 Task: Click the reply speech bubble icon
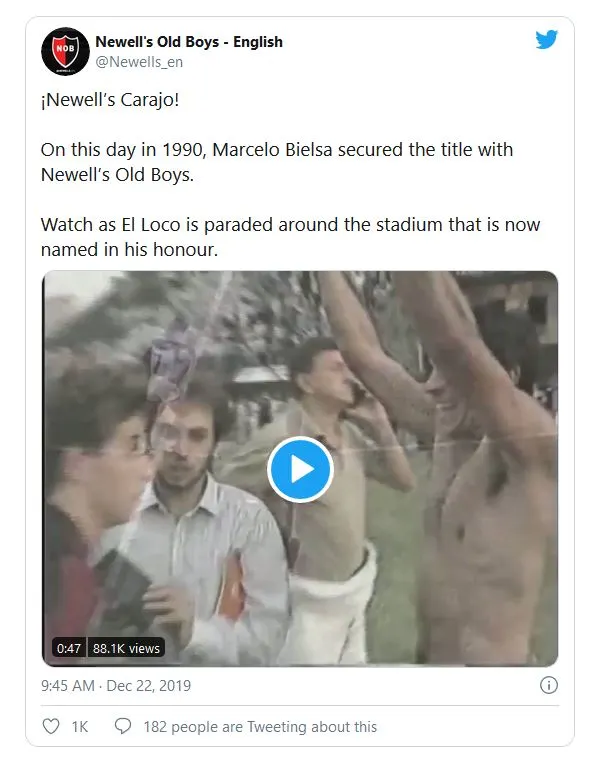click(x=123, y=727)
